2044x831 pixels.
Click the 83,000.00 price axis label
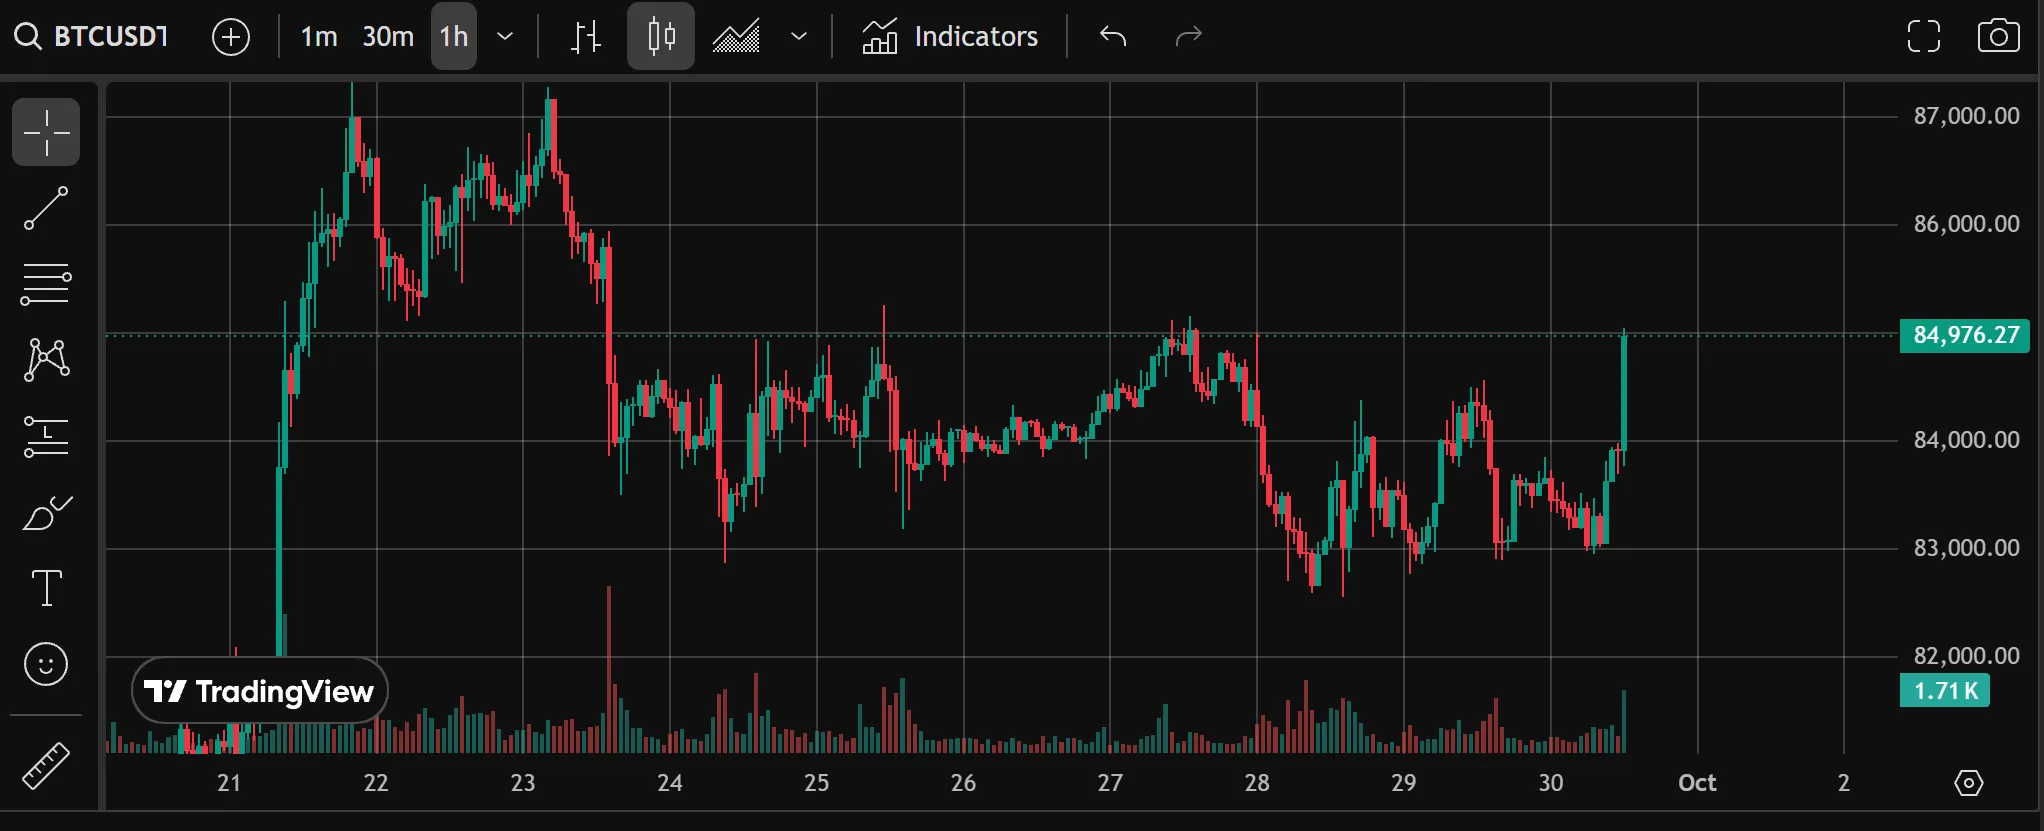point(1966,548)
